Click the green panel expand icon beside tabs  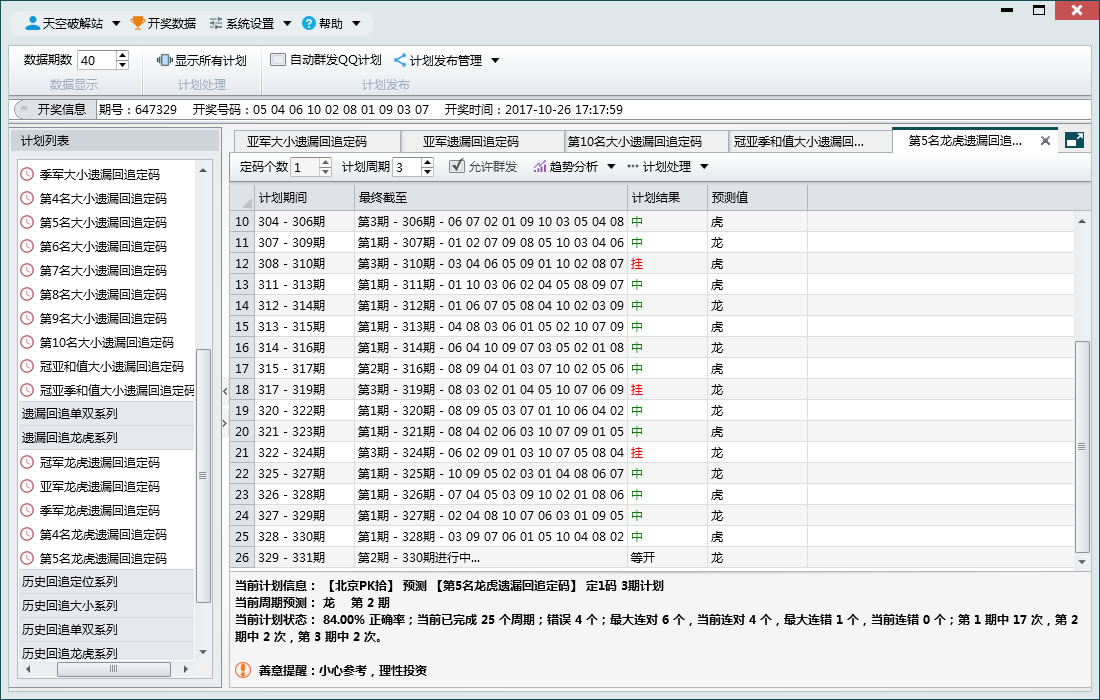[x=1075, y=140]
